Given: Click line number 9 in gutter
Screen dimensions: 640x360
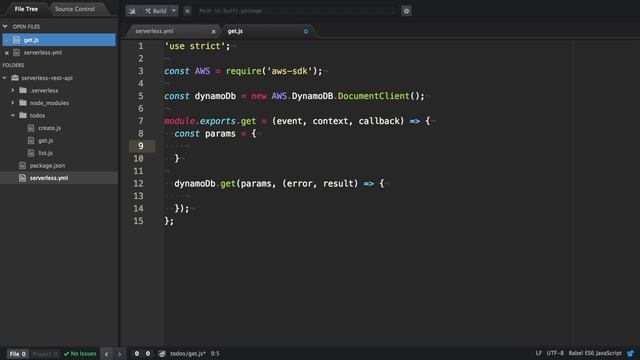Looking at the screenshot, I should tap(141, 146).
